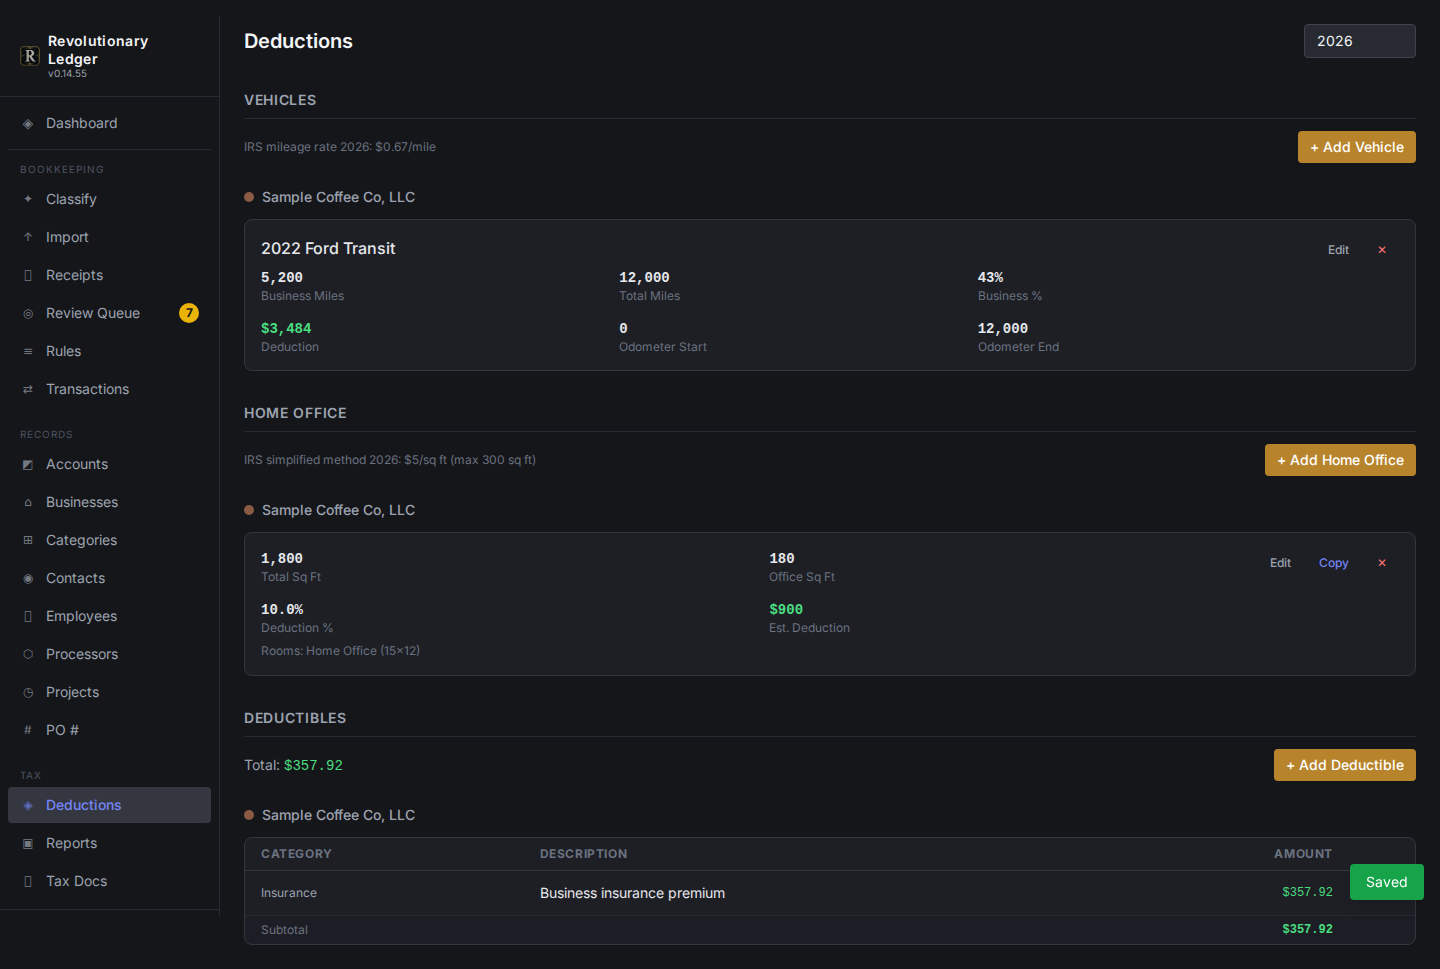
Task: Click the PO # hash icon
Action: click(x=28, y=730)
